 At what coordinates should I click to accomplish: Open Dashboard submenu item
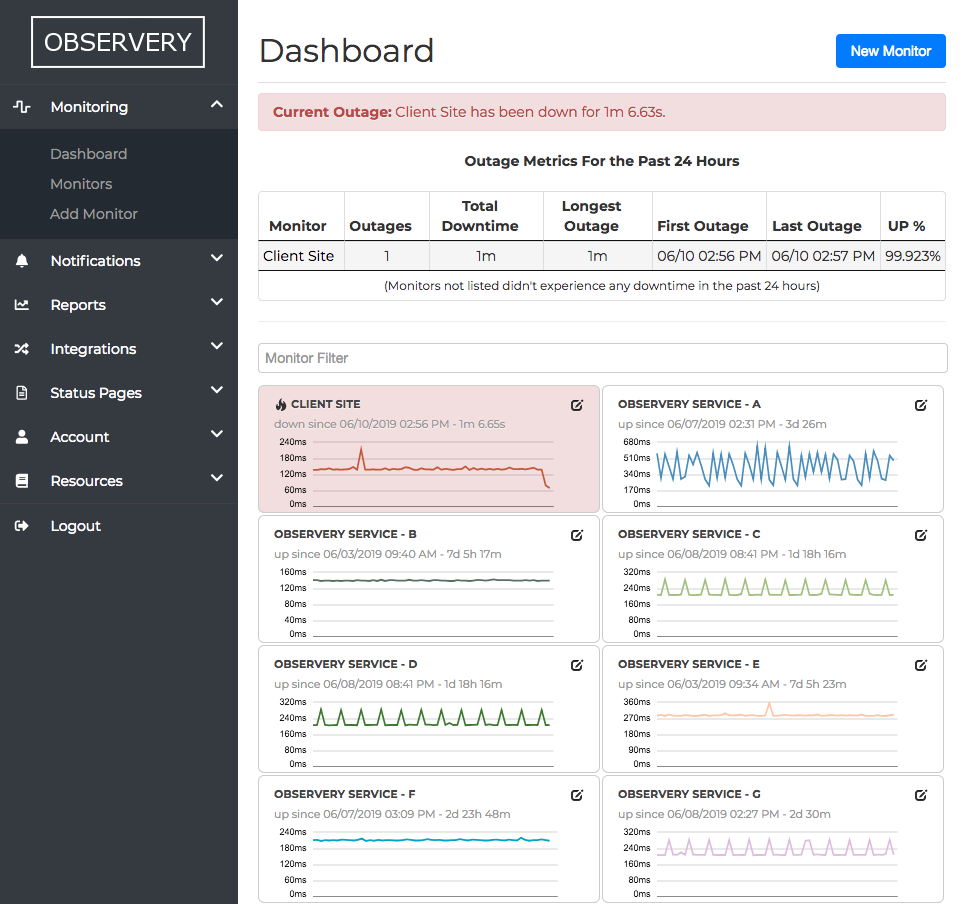tap(89, 154)
